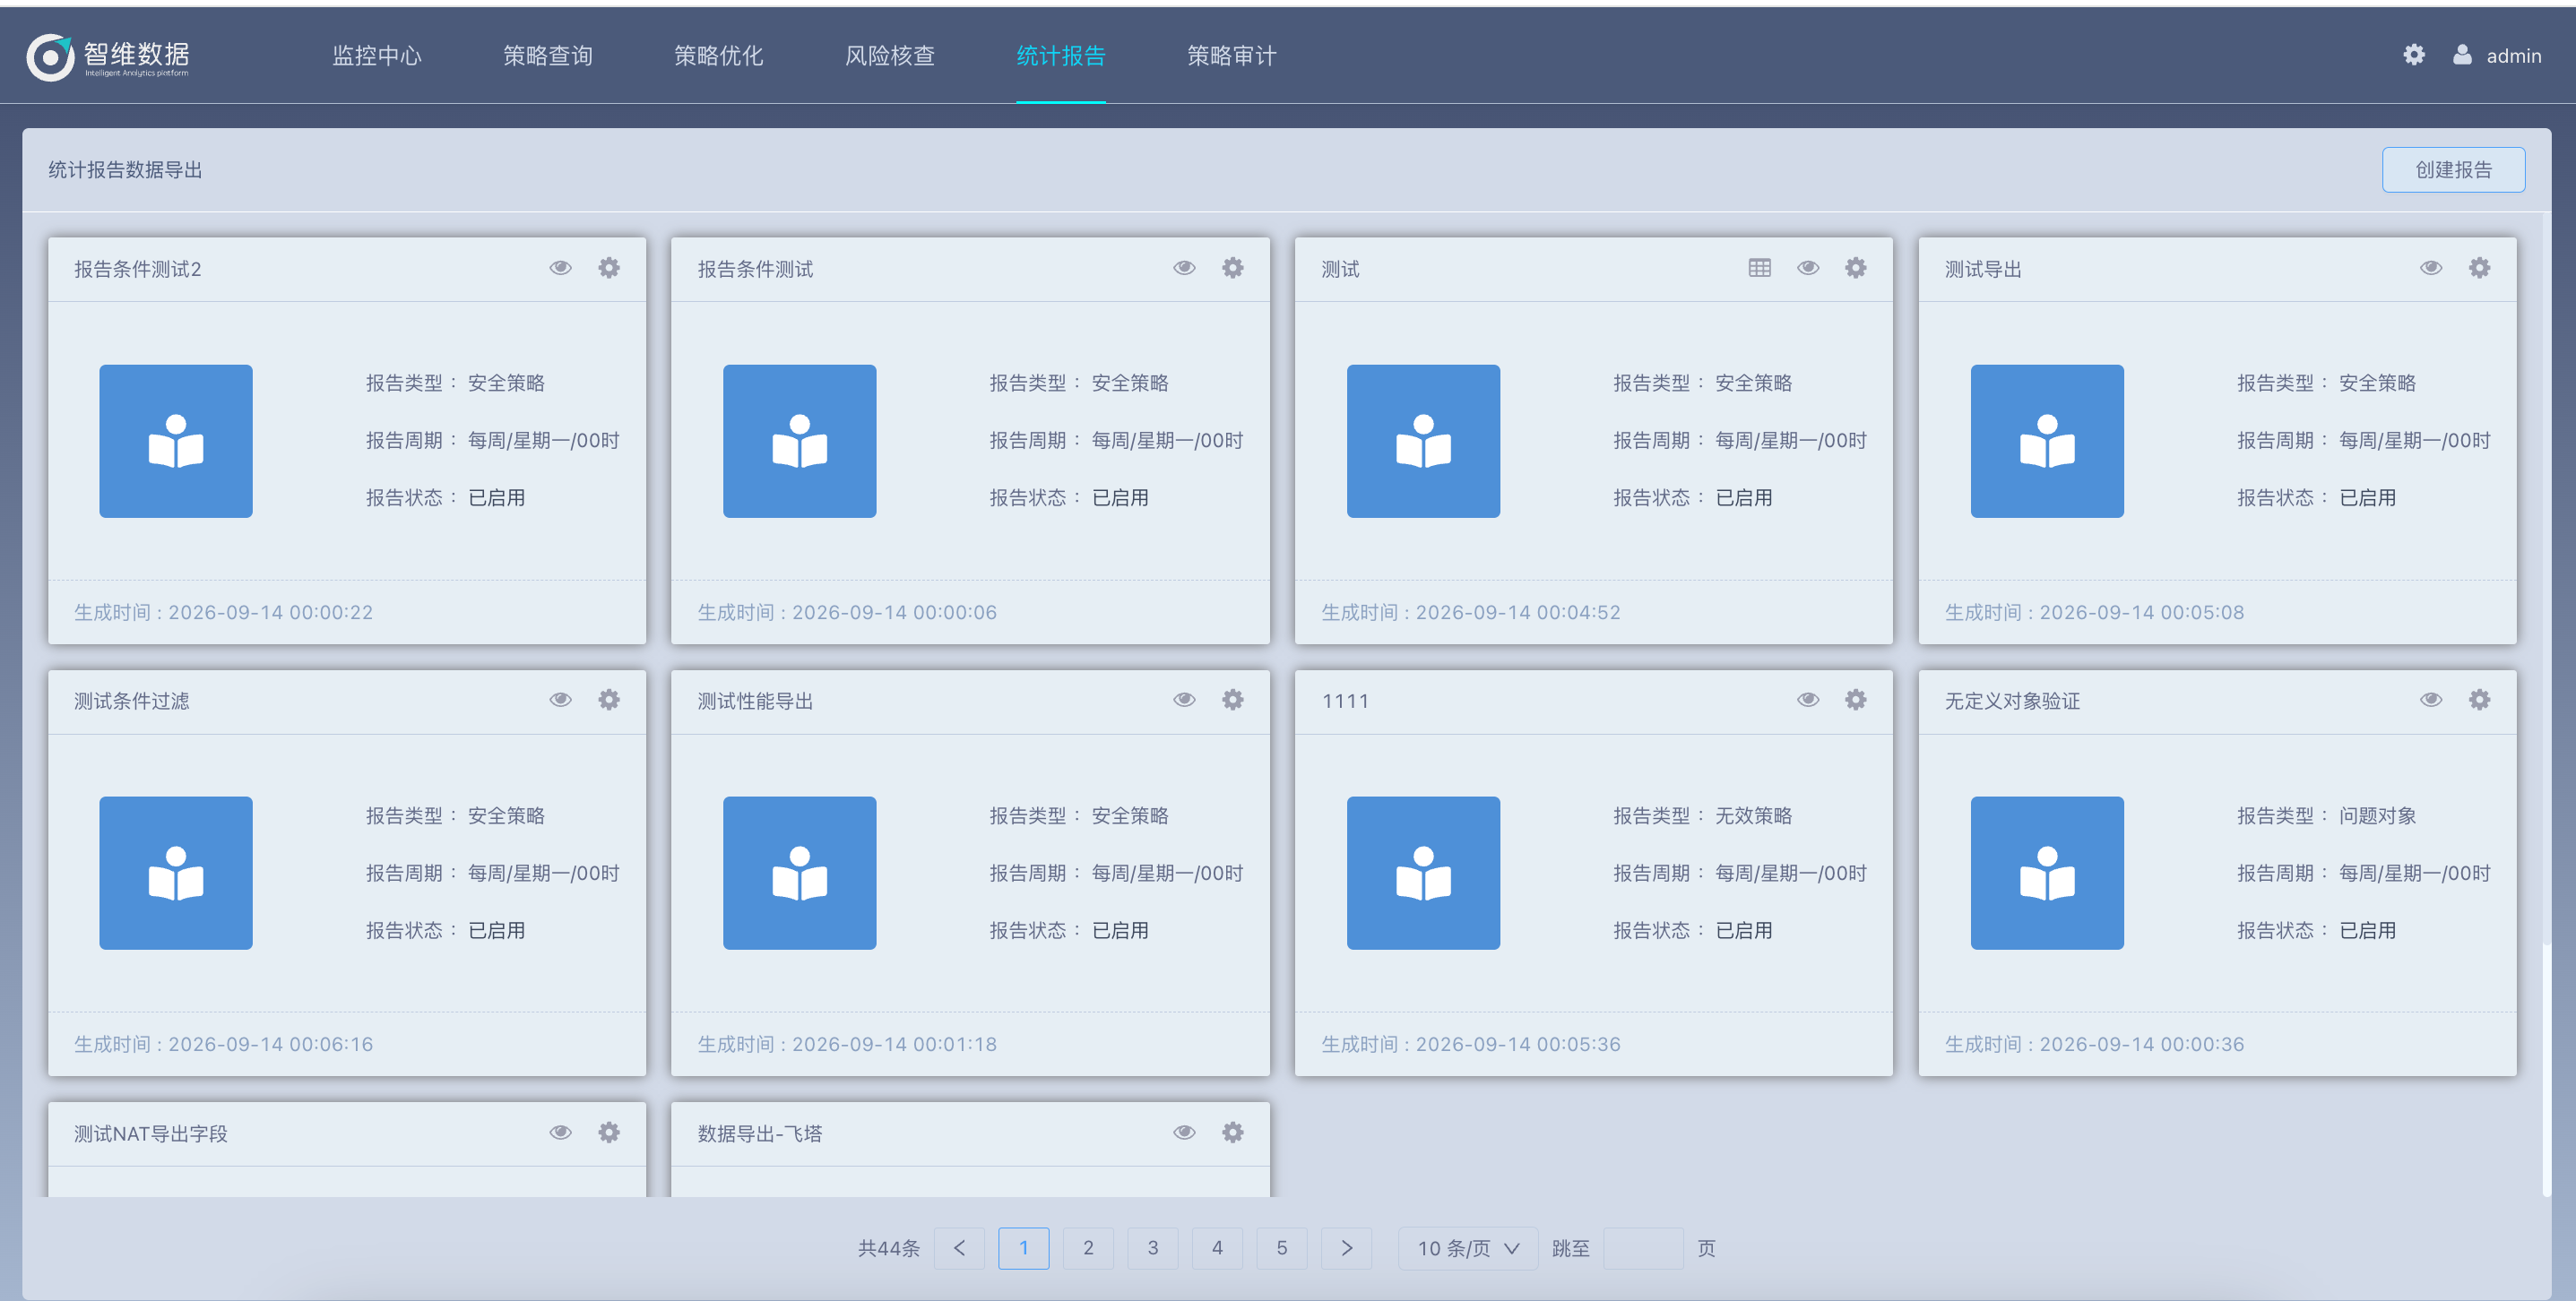Viewport: 2576px width, 1301px height.
Task: View 报告条件测试 via eye icon
Action: pos(1185,268)
